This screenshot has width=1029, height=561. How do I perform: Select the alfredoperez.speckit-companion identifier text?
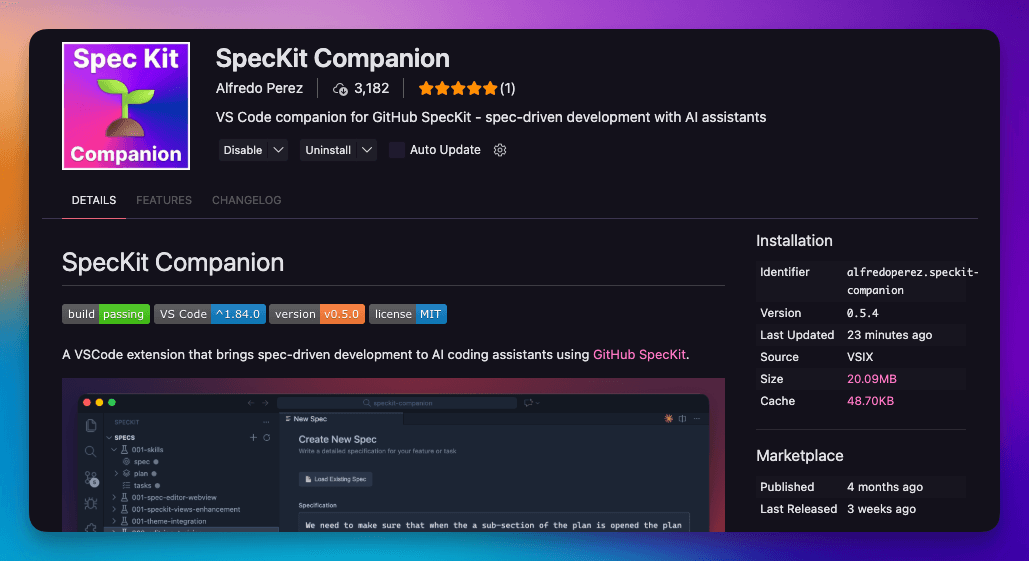pos(912,281)
